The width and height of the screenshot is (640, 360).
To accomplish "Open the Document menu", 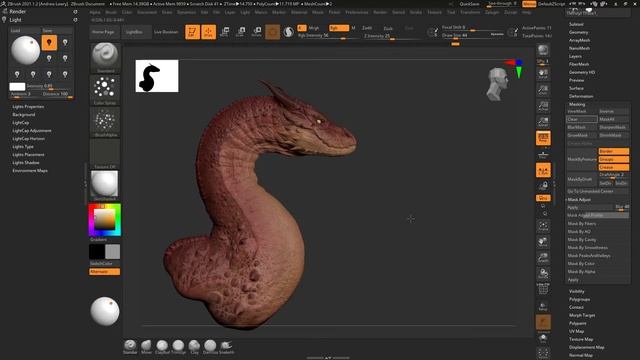I will [x=147, y=12].
